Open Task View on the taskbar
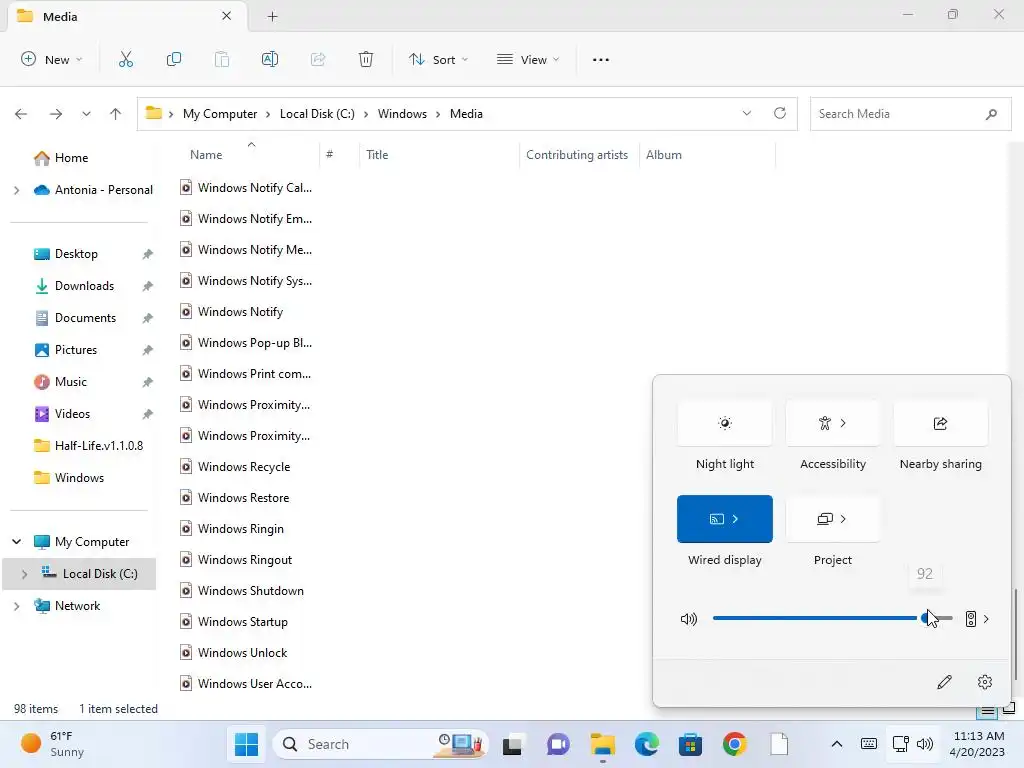 tap(513, 744)
